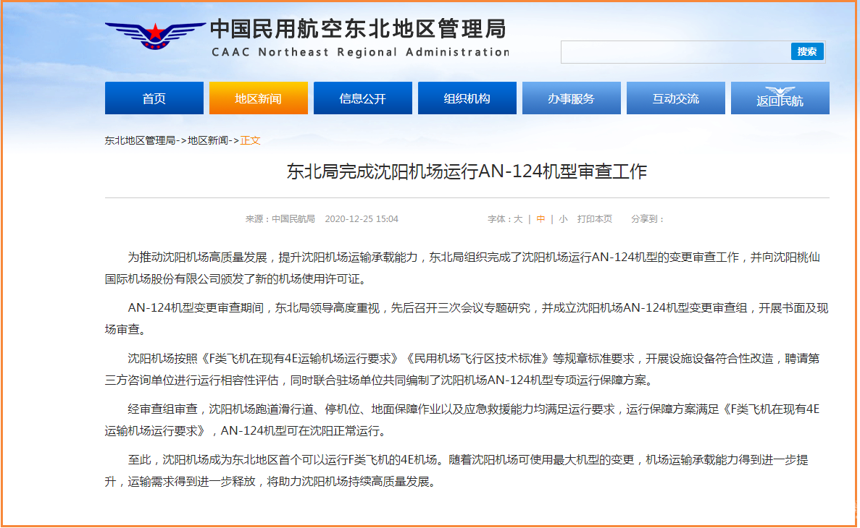Click the 返回民航 button
This screenshot has width=860, height=528.
tap(780, 98)
